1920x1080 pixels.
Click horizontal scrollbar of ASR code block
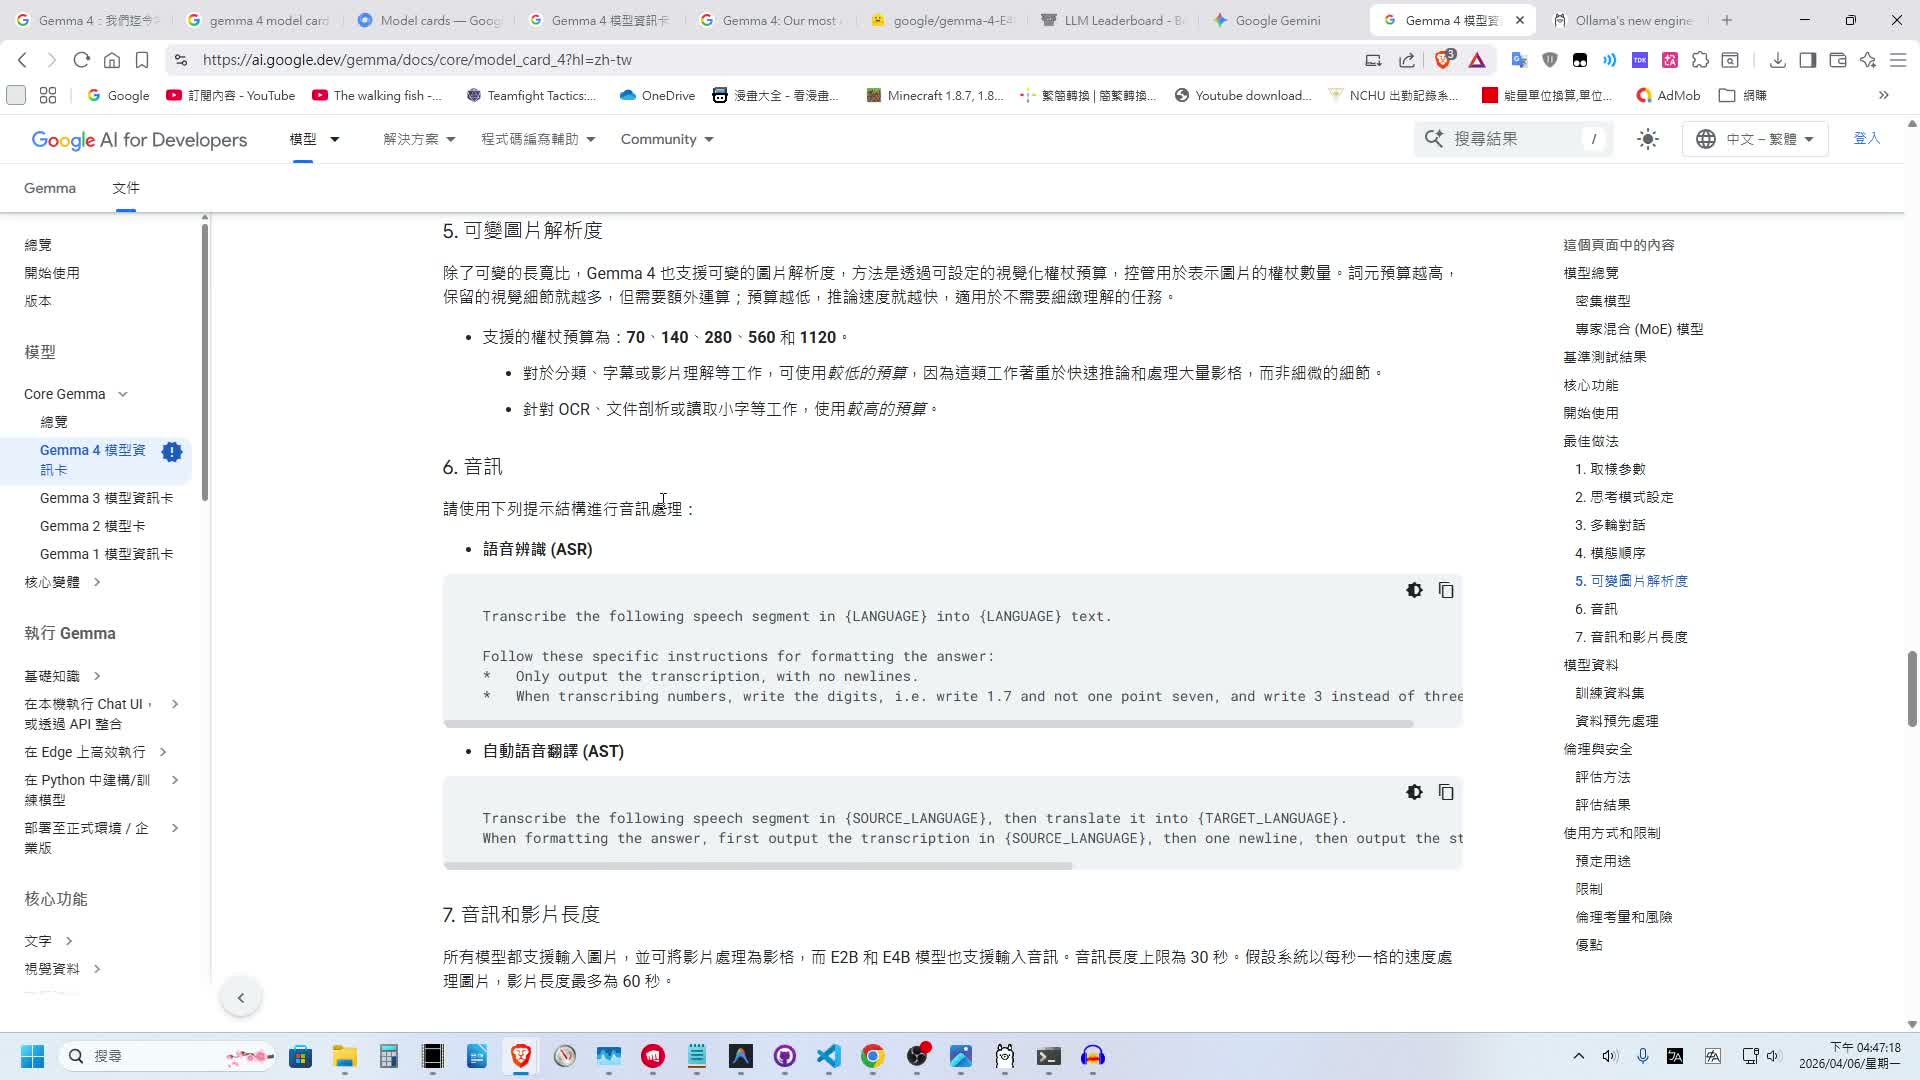pos(929,723)
